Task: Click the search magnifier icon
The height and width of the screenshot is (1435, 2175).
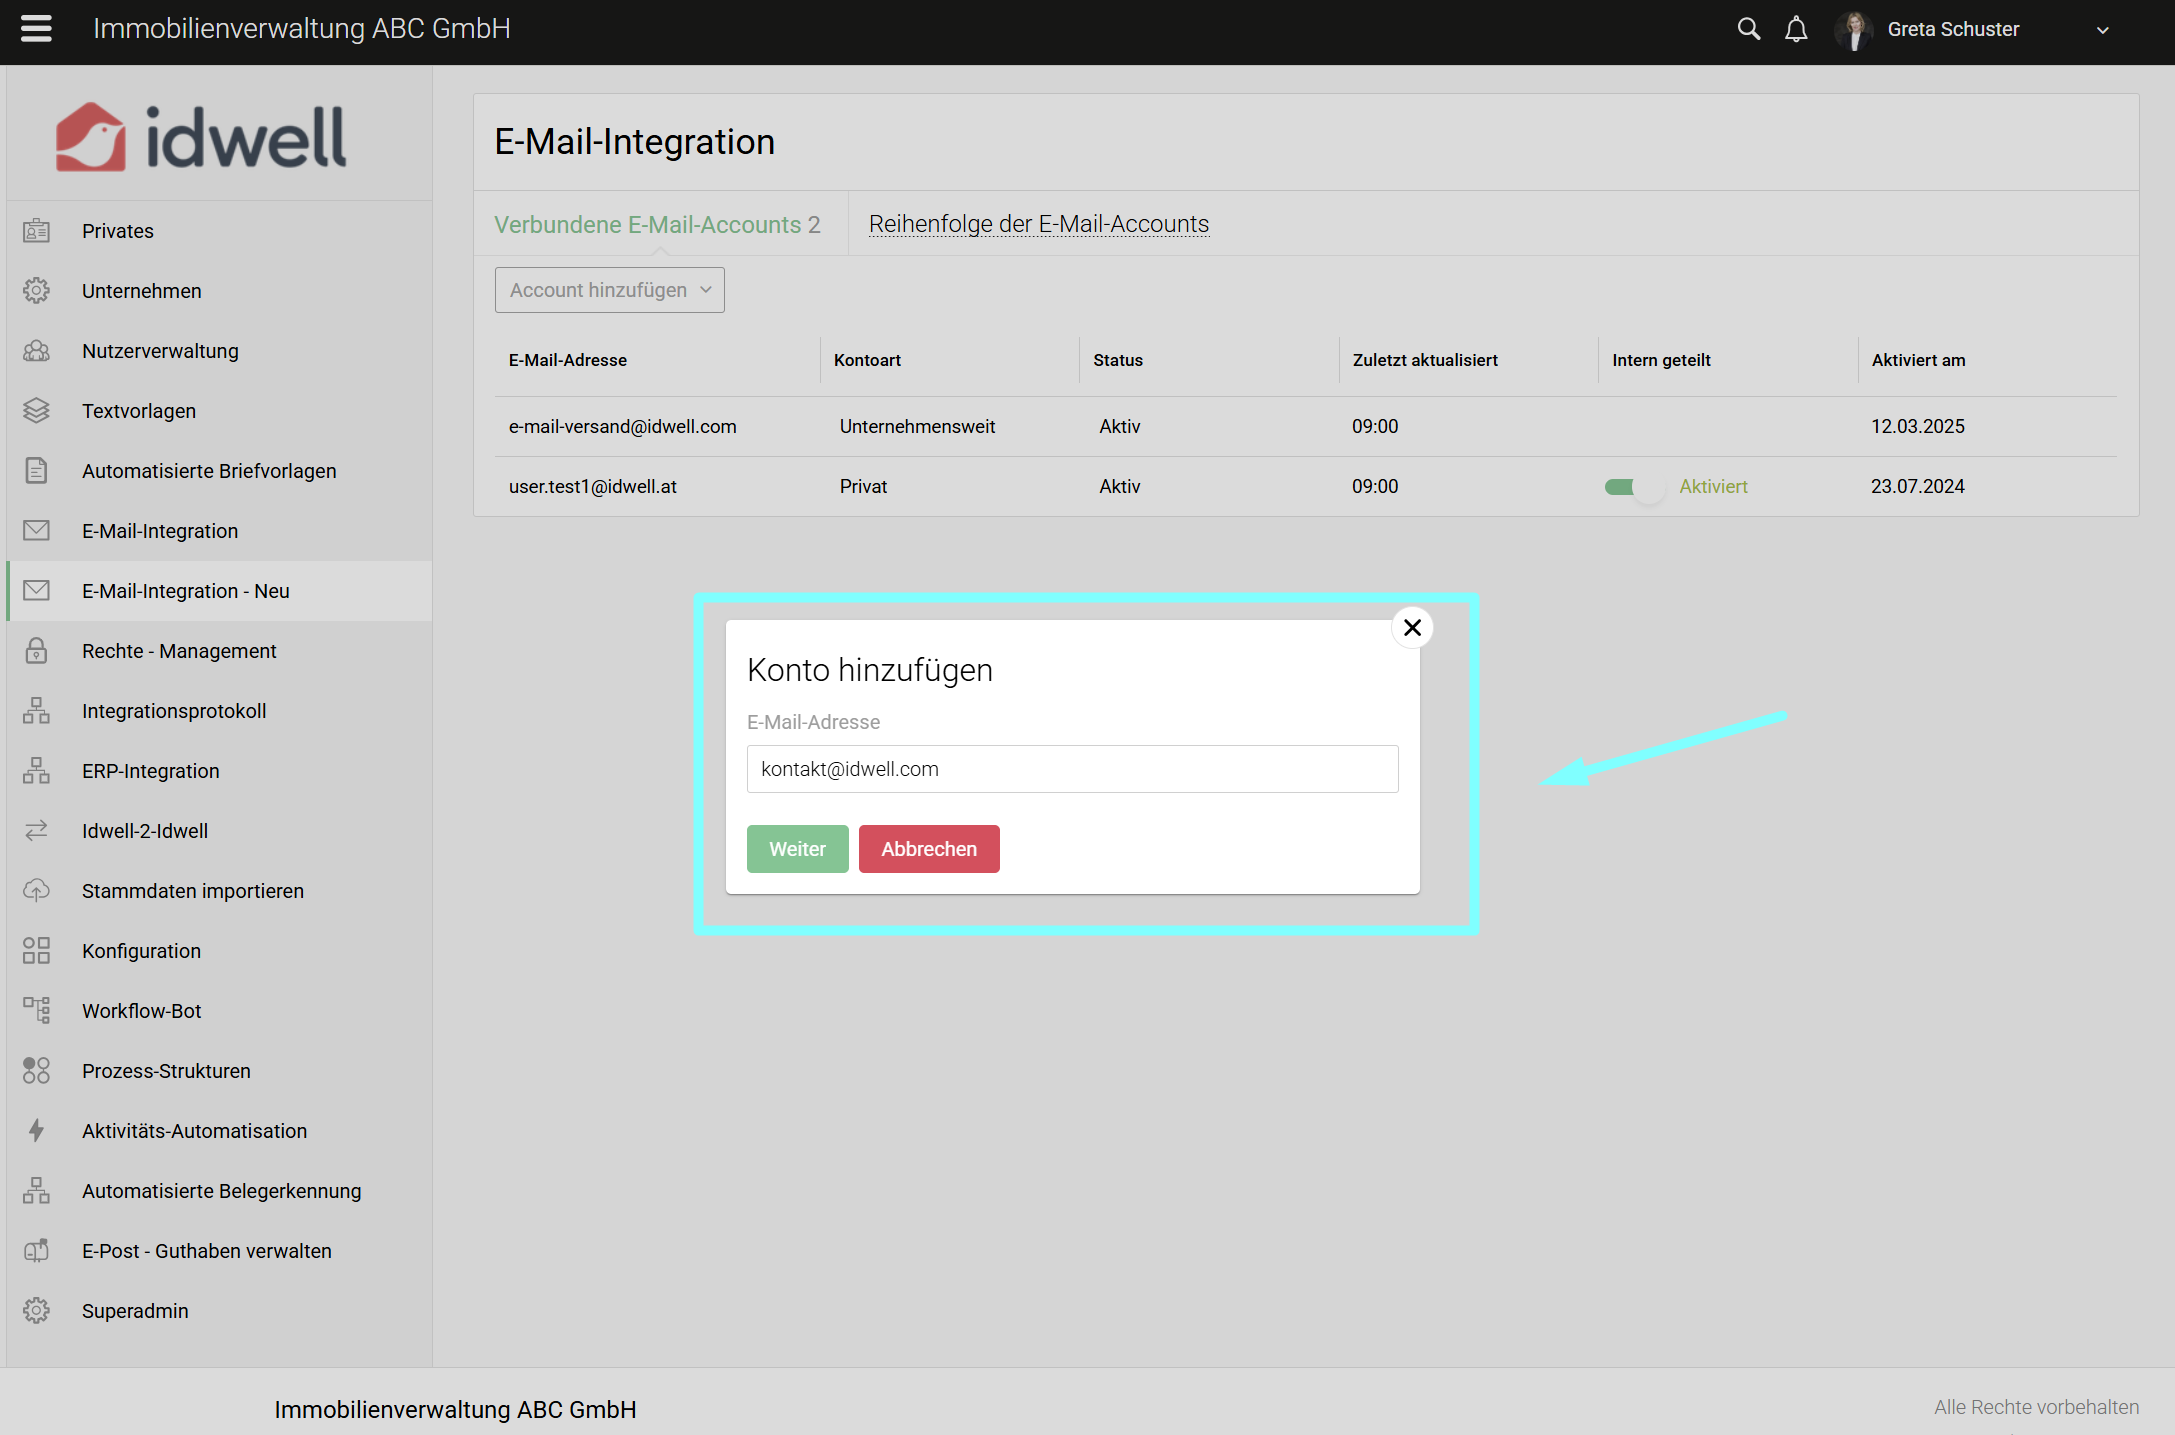Action: tap(1748, 29)
